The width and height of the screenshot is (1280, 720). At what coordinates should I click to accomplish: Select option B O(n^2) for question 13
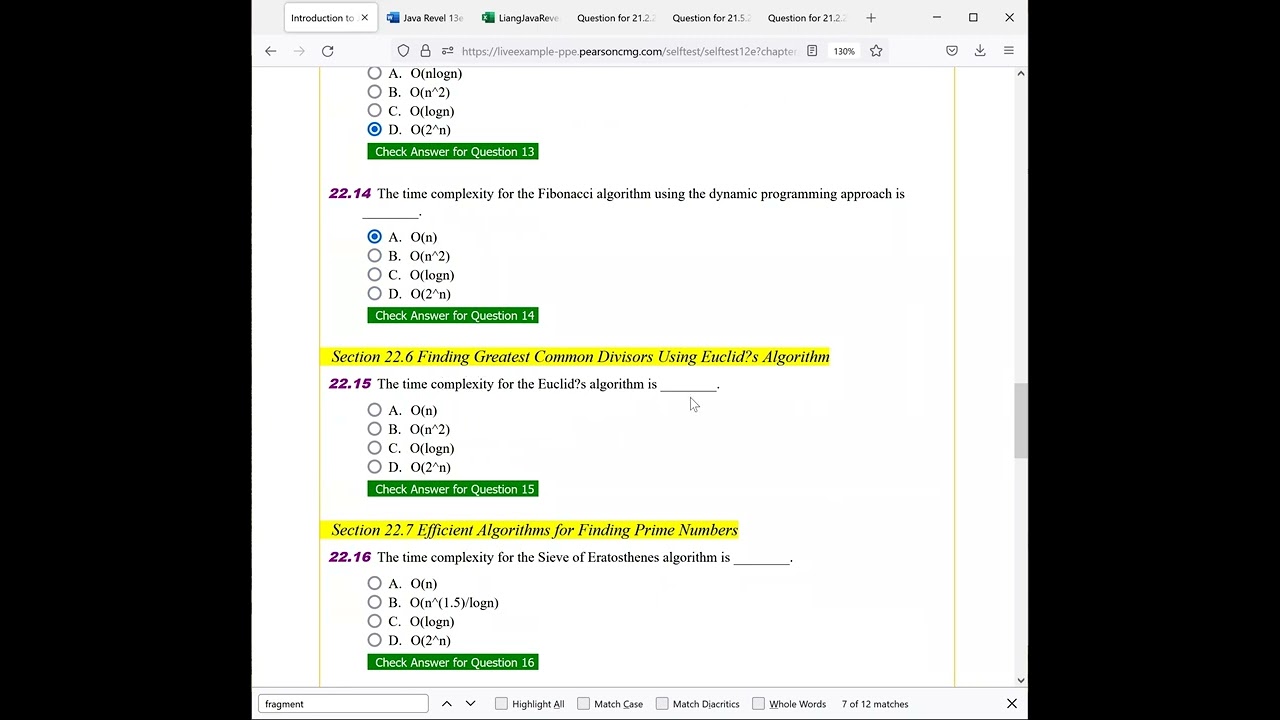tap(374, 92)
